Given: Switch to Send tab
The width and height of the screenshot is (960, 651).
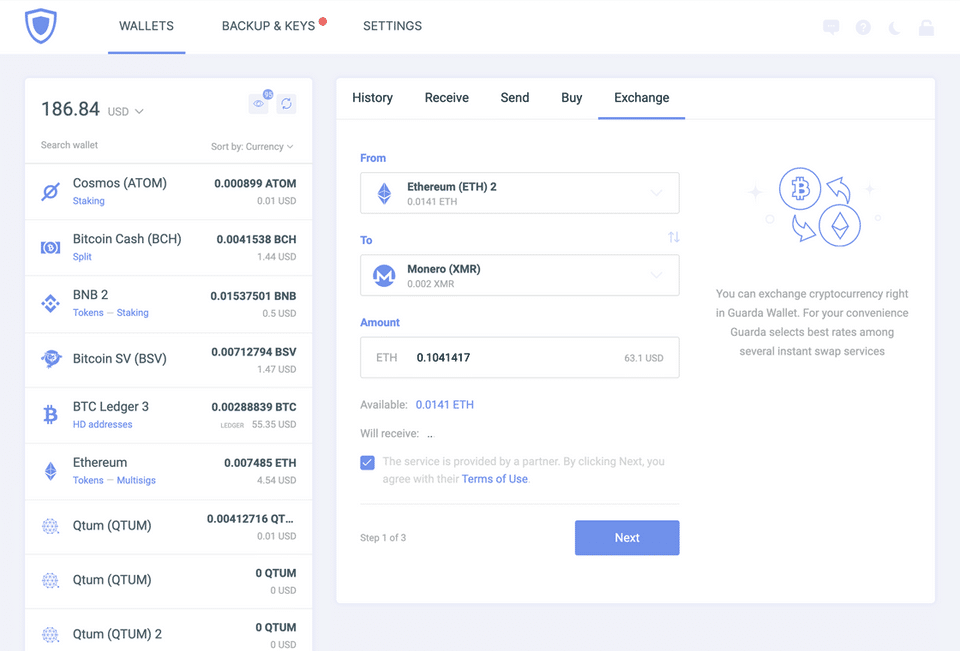Looking at the screenshot, I should tap(515, 98).
